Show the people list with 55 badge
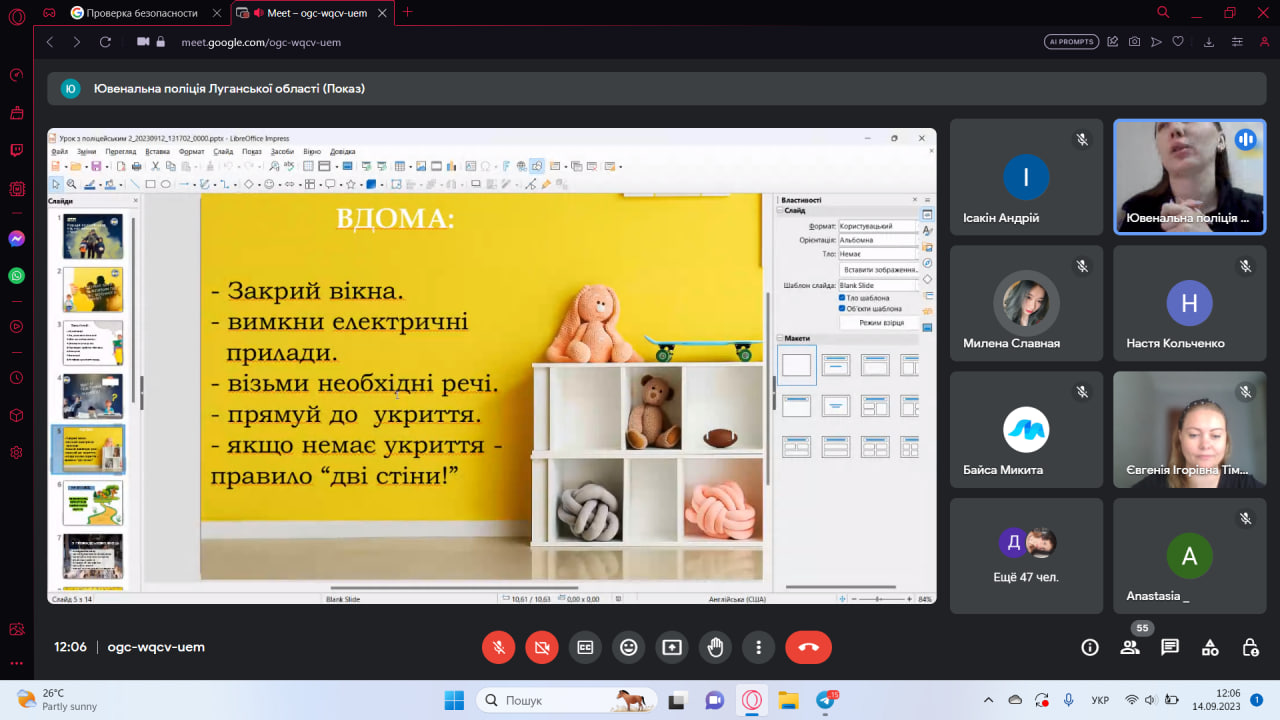The height and width of the screenshot is (720, 1280). 1130,647
